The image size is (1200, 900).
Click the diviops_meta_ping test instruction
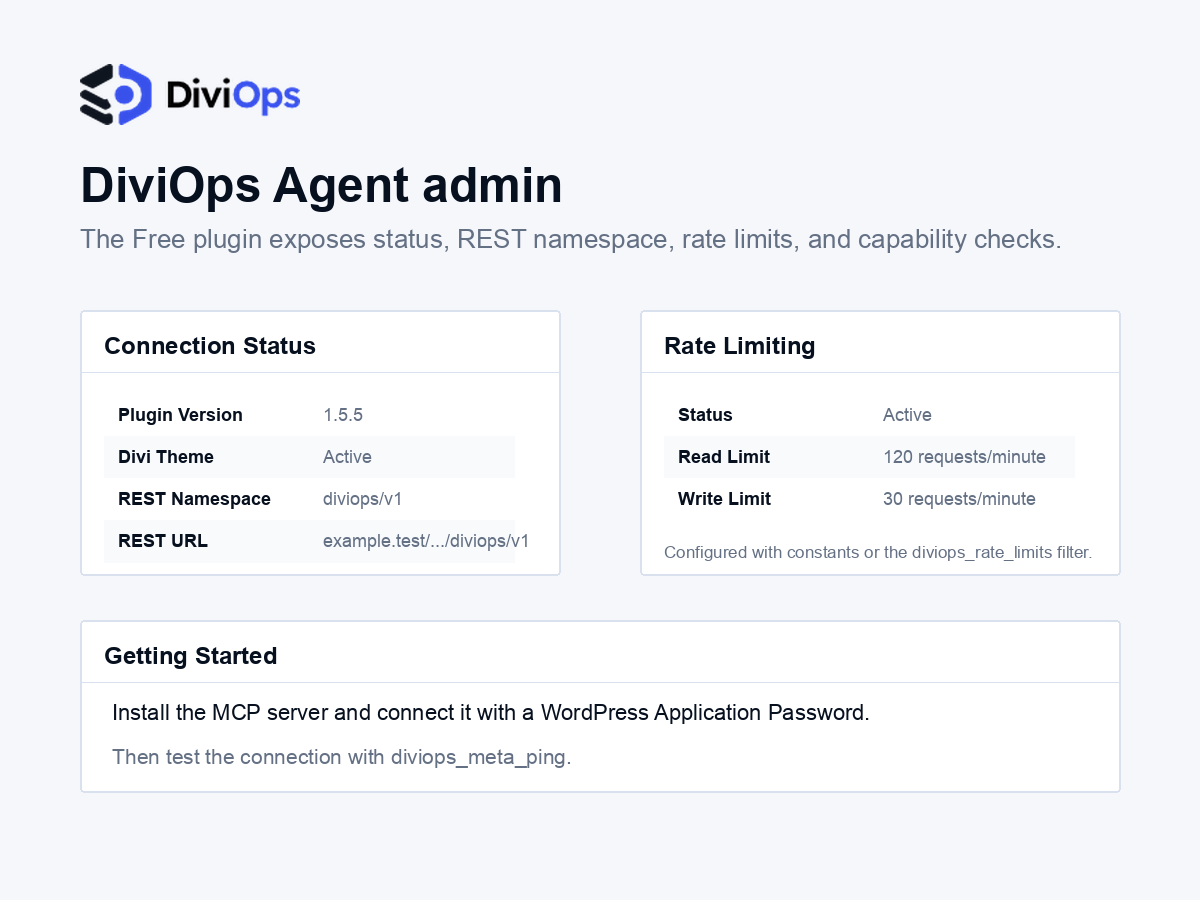coord(342,757)
